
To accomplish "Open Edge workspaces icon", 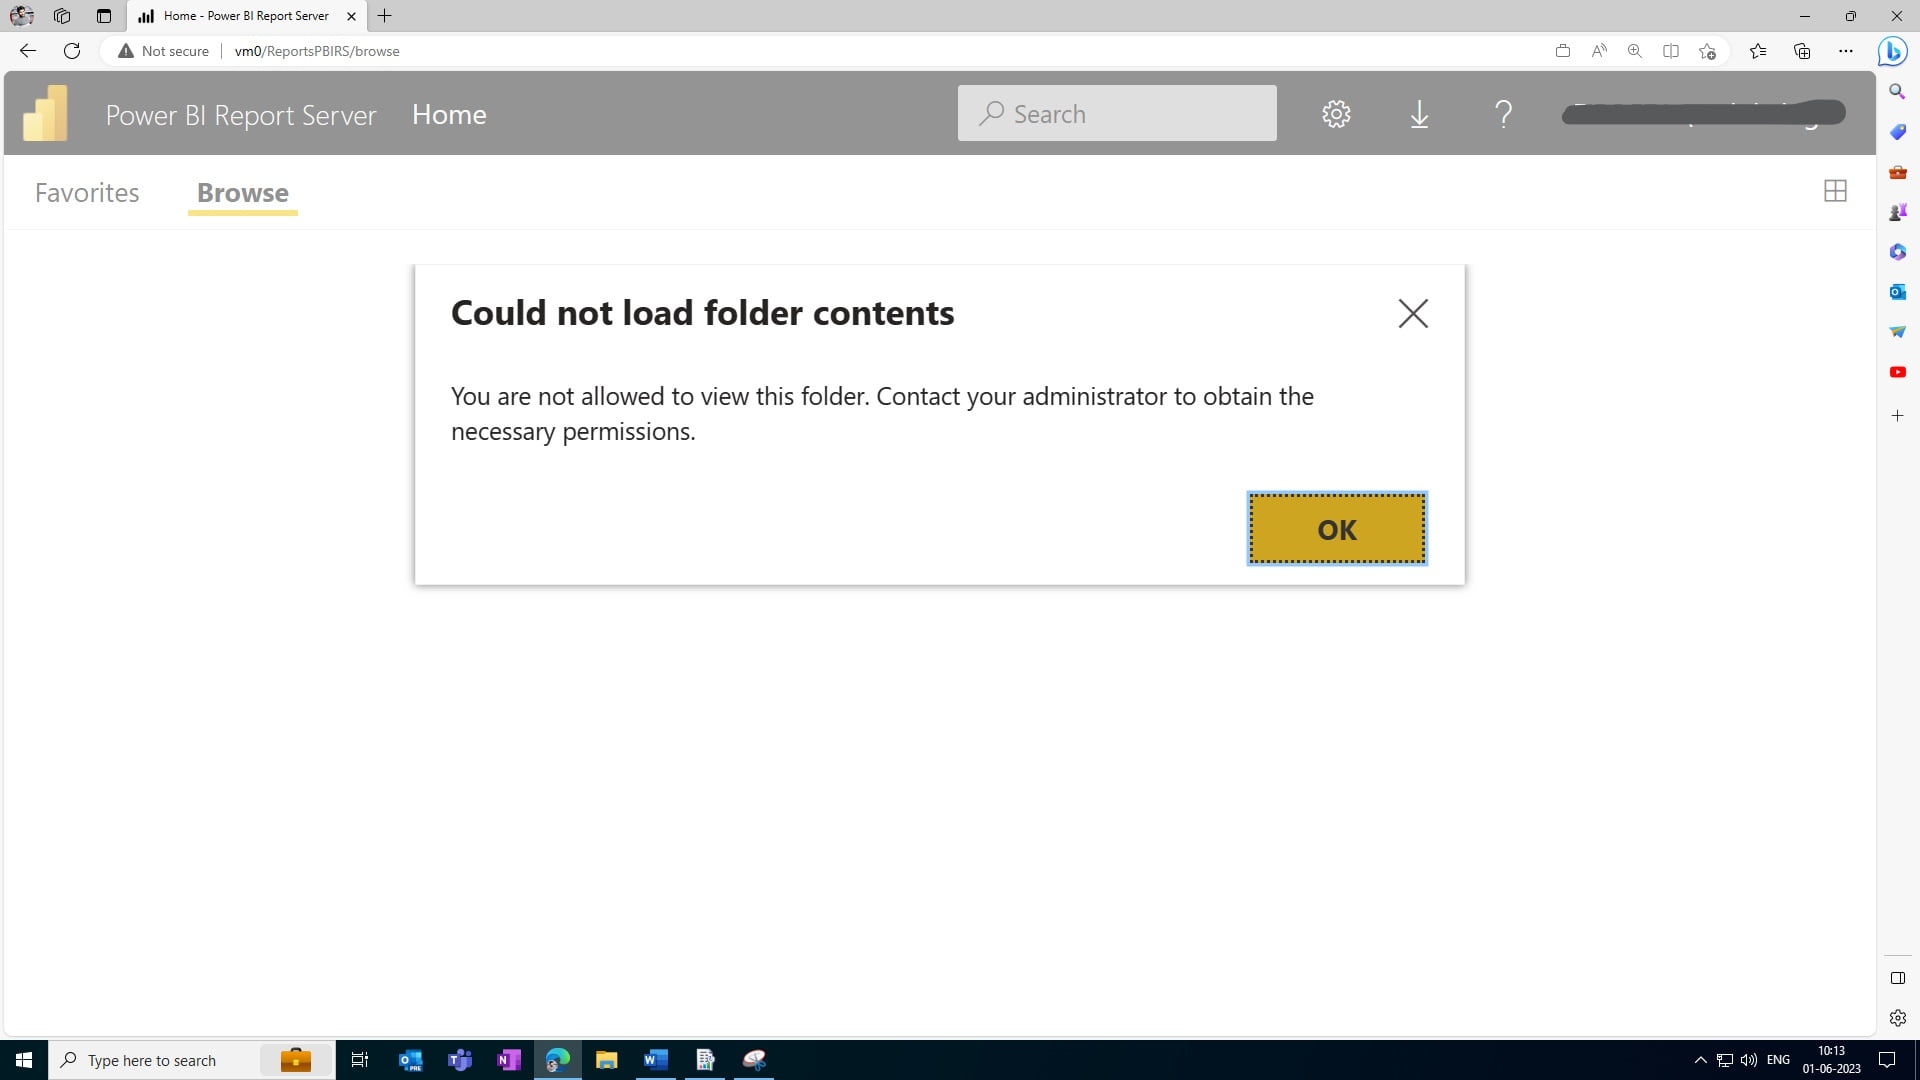I will (62, 16).
